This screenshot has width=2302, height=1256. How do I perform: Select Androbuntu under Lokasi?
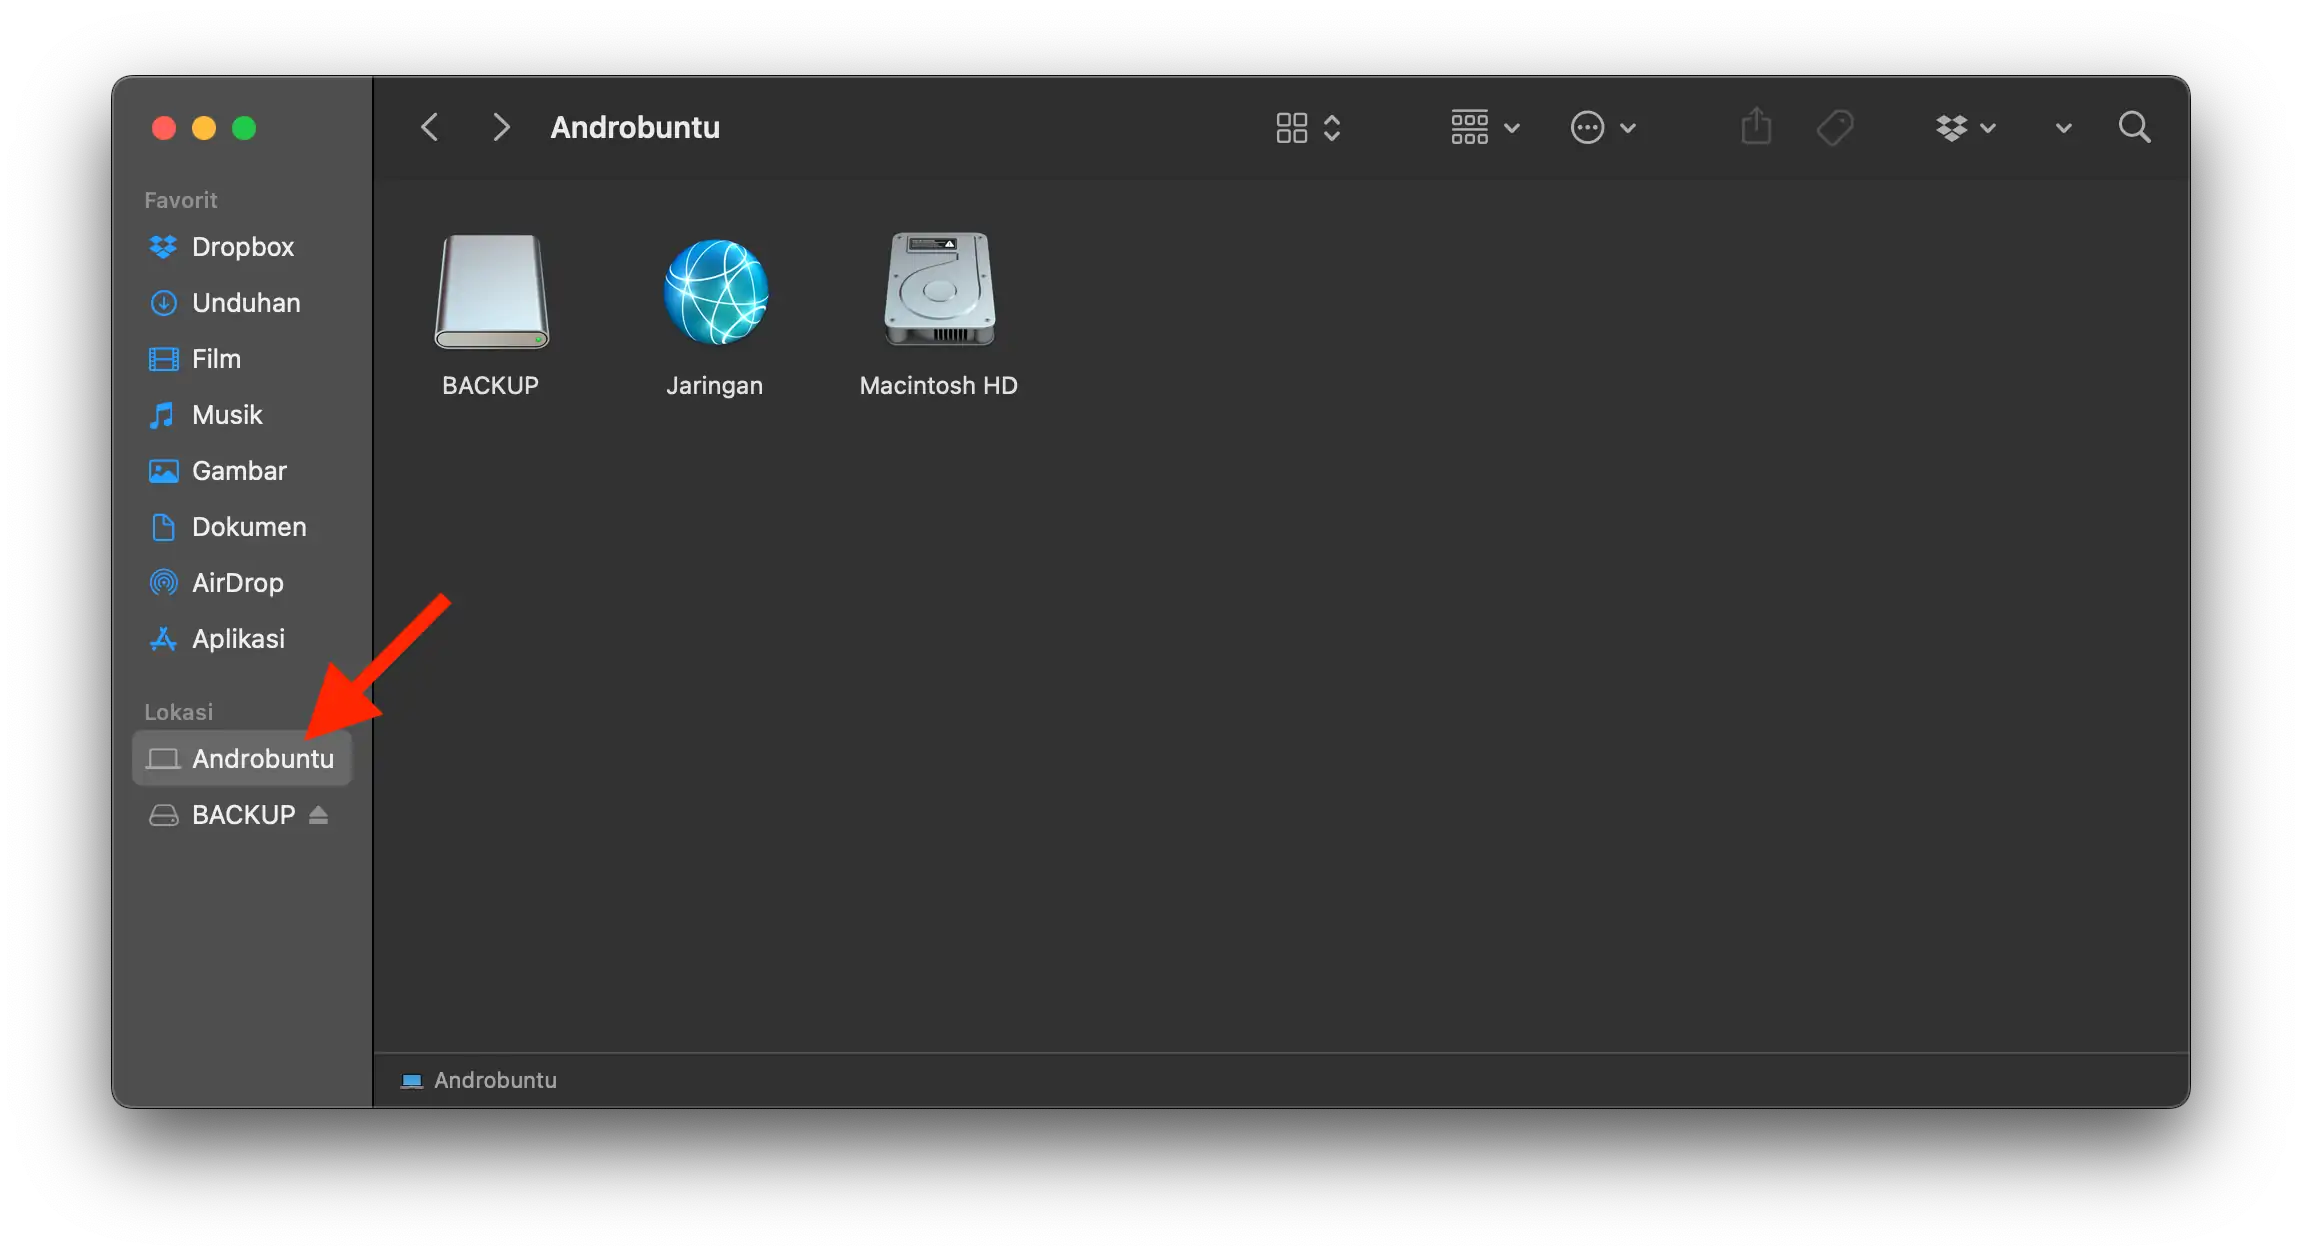(263, 758)
